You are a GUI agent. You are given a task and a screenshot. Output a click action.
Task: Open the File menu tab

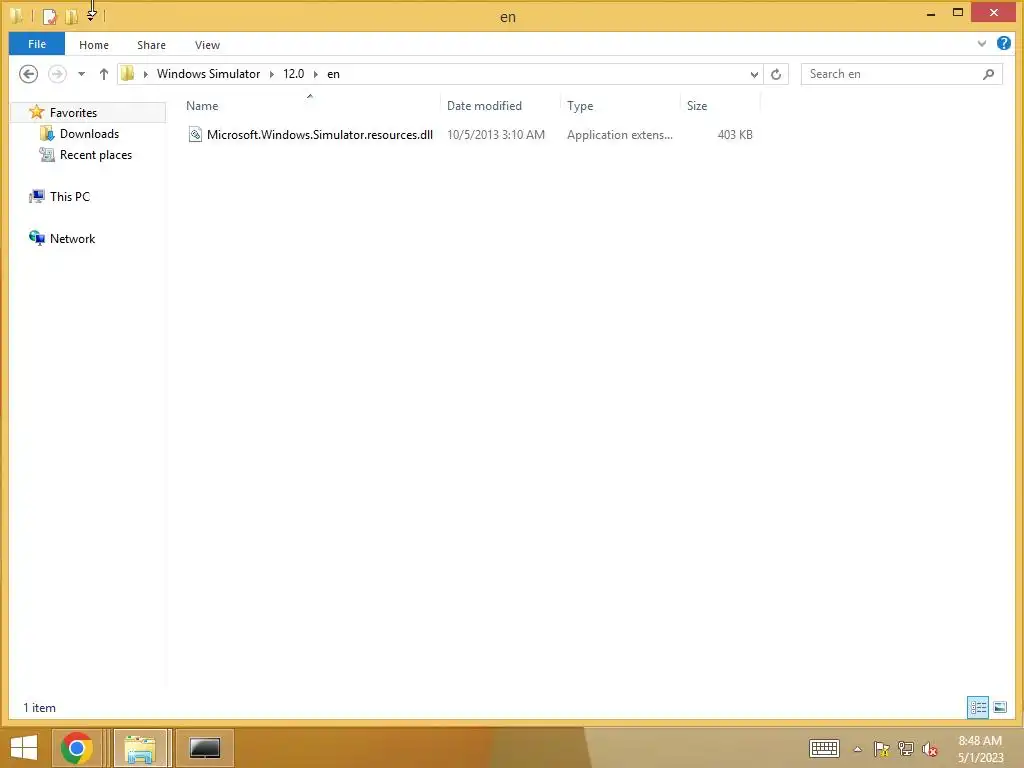tap(37, 44)
